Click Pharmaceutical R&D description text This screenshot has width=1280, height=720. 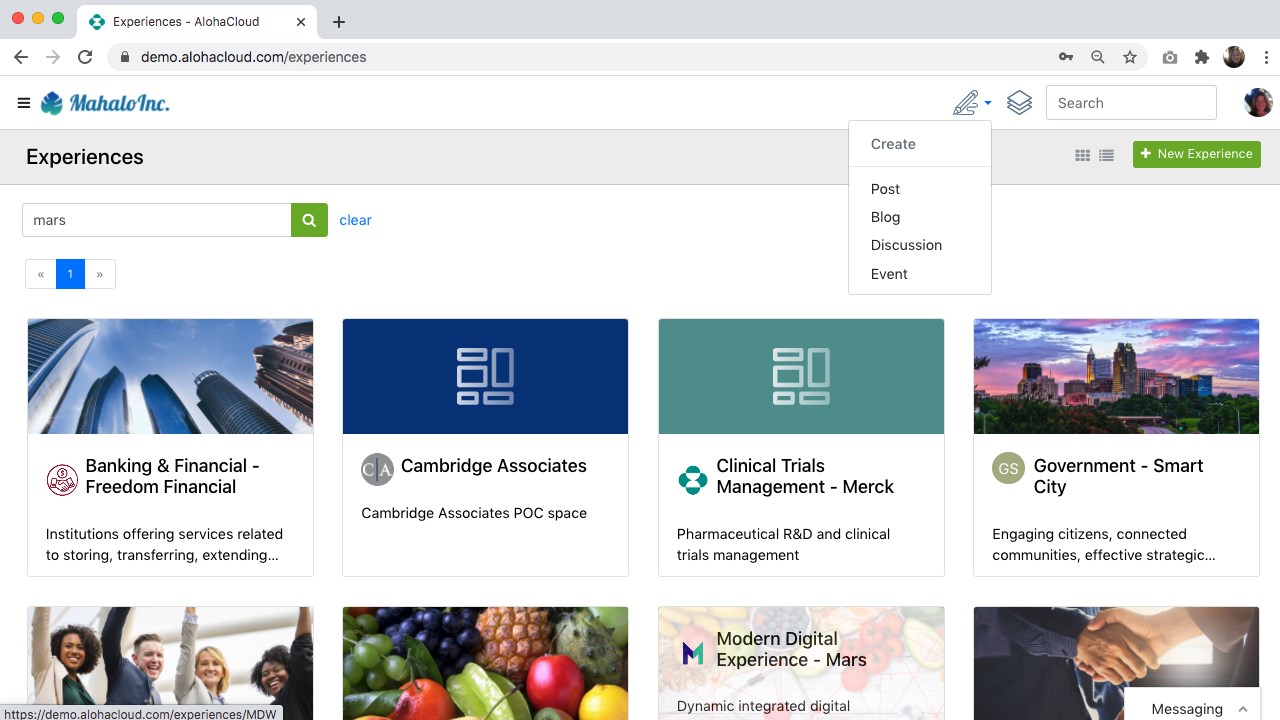click(783, 545)
